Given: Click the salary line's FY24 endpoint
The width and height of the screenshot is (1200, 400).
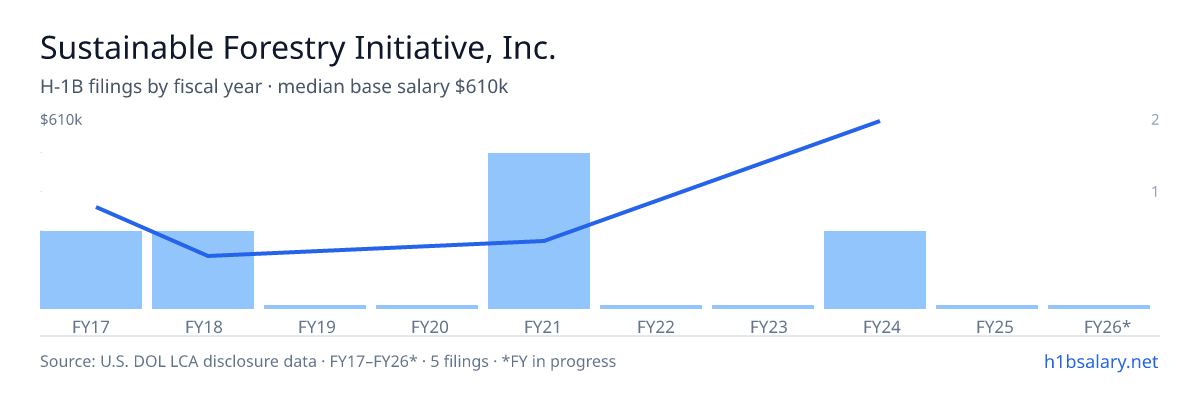Looking at the screenshot, I should tap(878, 121).
